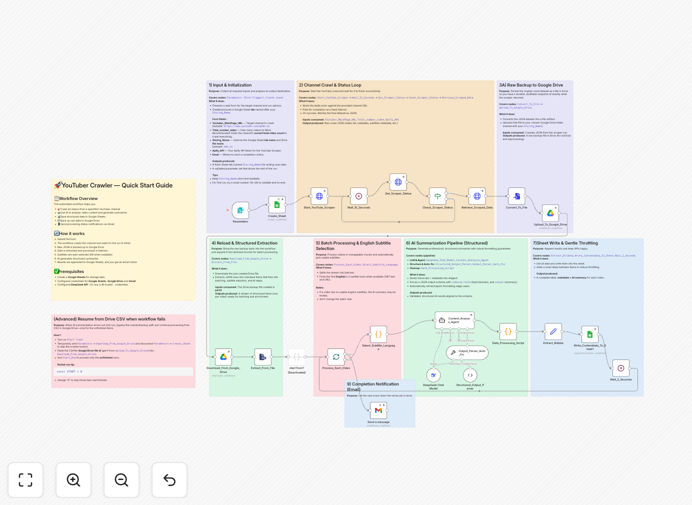Viewport: 692px width, 505px height.
Task: Click the Reload & Structured Extraction title
Action: pyautogui.click(x=244, y=243)
